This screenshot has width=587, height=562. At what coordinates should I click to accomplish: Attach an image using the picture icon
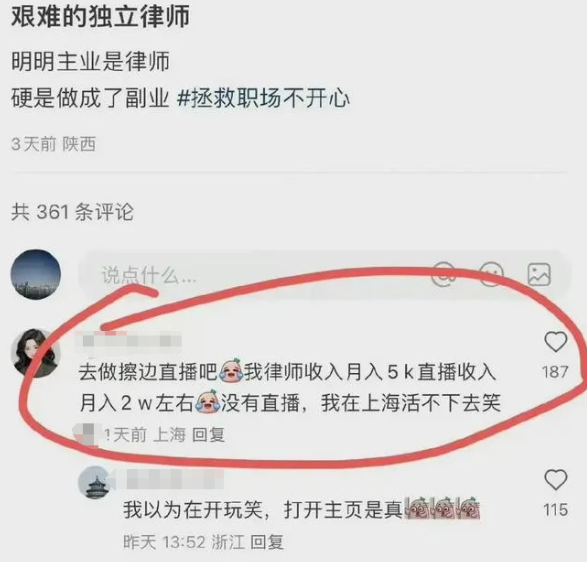539,274
